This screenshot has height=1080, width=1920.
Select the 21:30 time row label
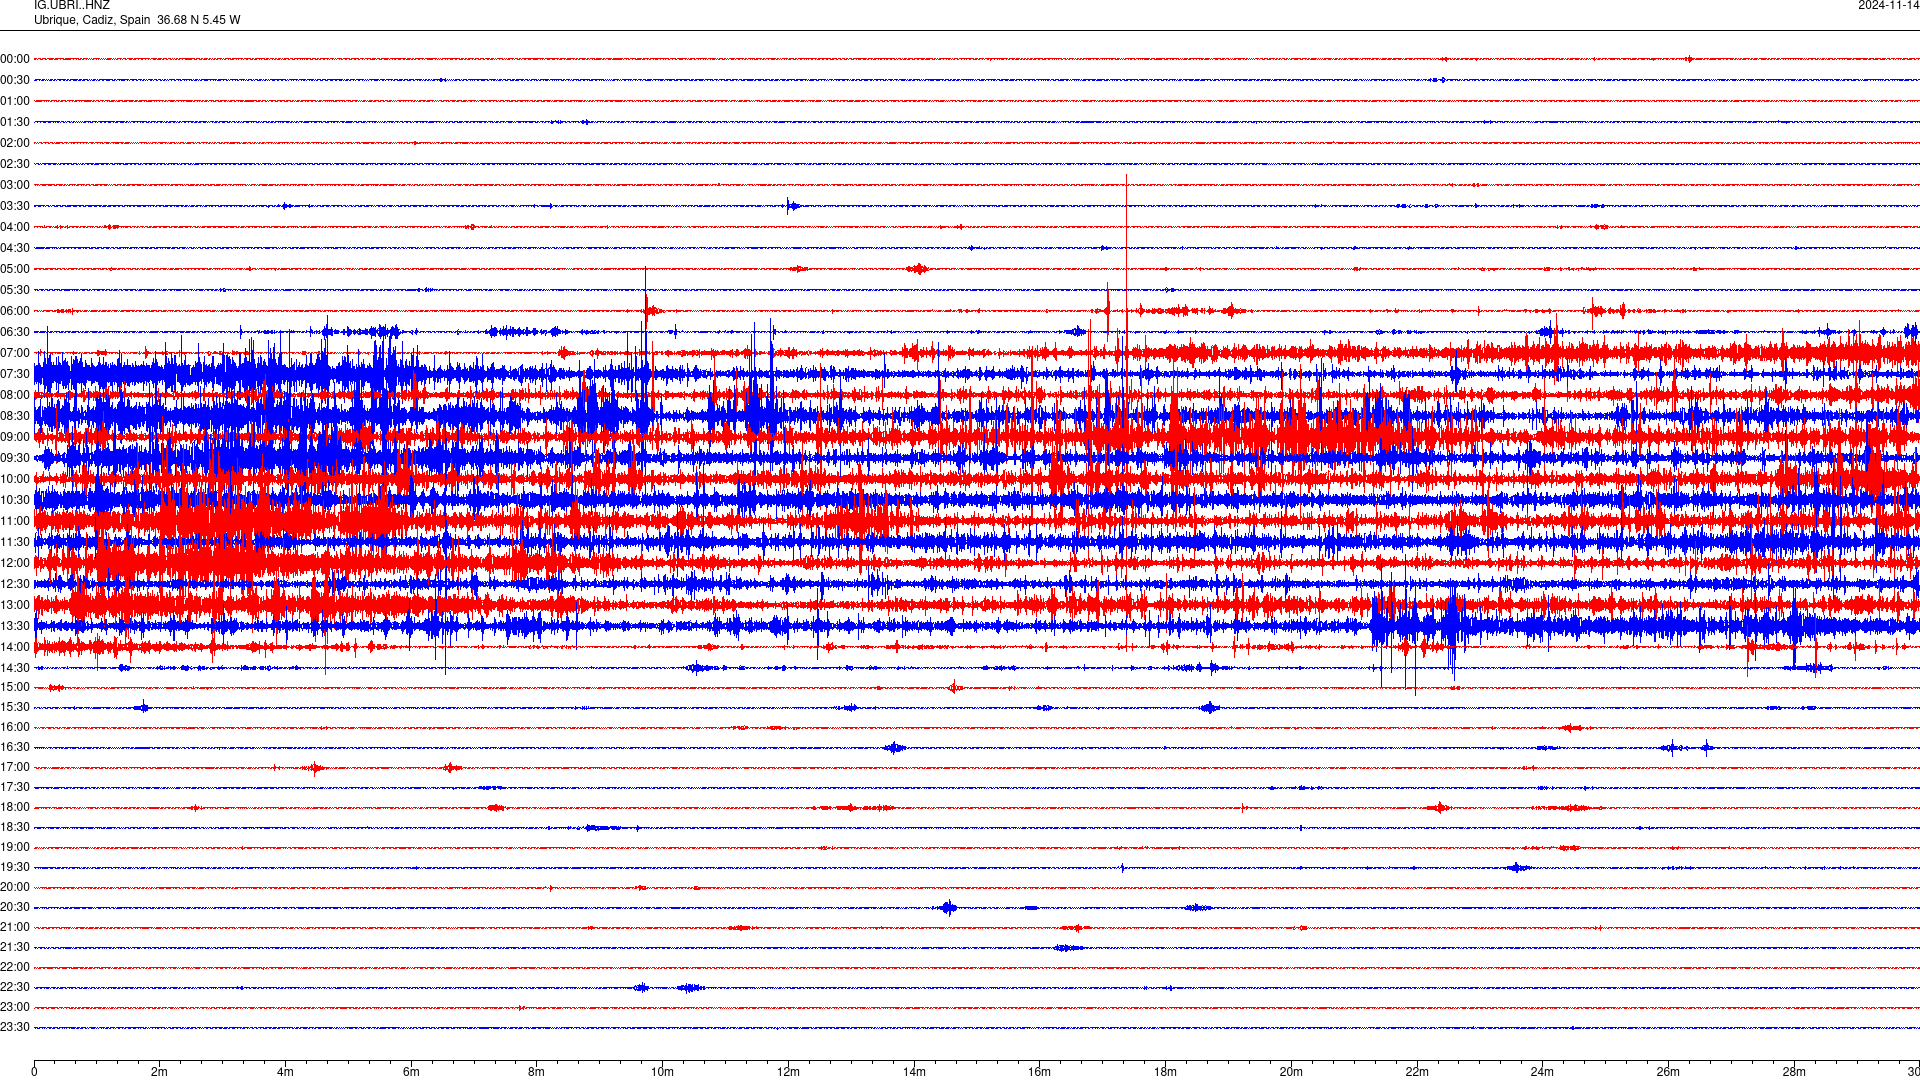[x=15, y=947]
